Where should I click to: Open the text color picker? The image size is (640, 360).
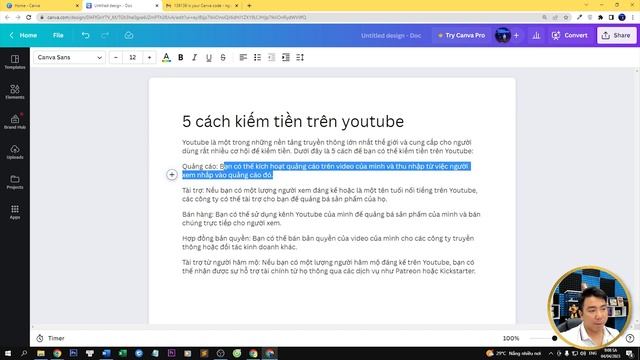point(166,58)
